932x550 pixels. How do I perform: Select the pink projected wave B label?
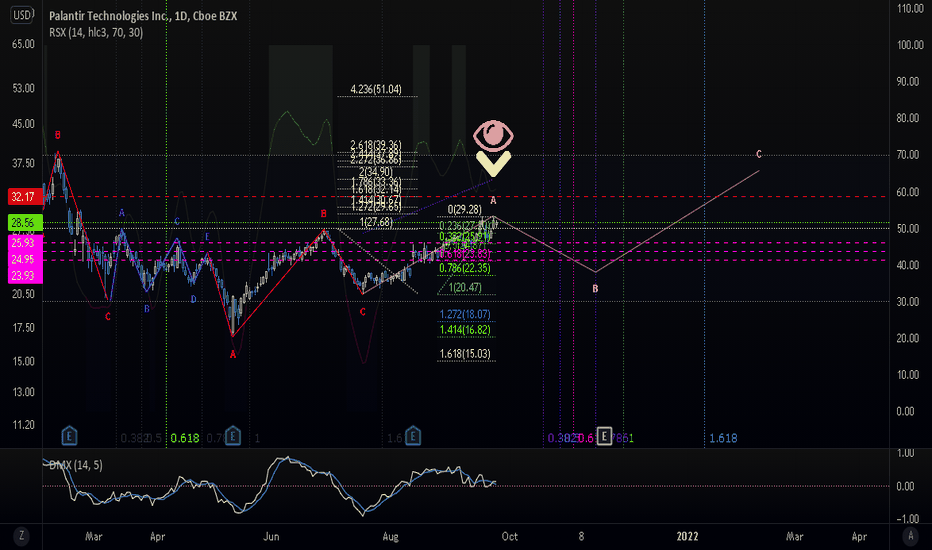point(595,288)
